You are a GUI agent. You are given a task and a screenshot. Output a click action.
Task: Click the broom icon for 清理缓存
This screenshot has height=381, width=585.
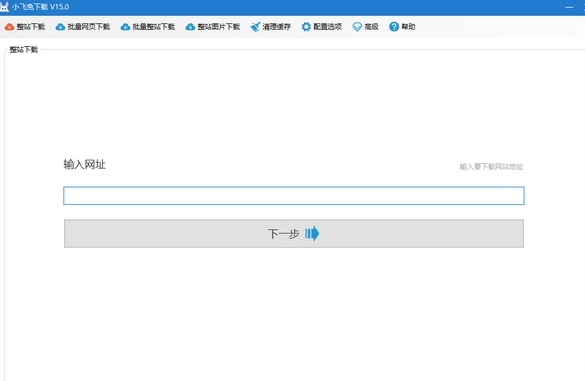point(255,27)
